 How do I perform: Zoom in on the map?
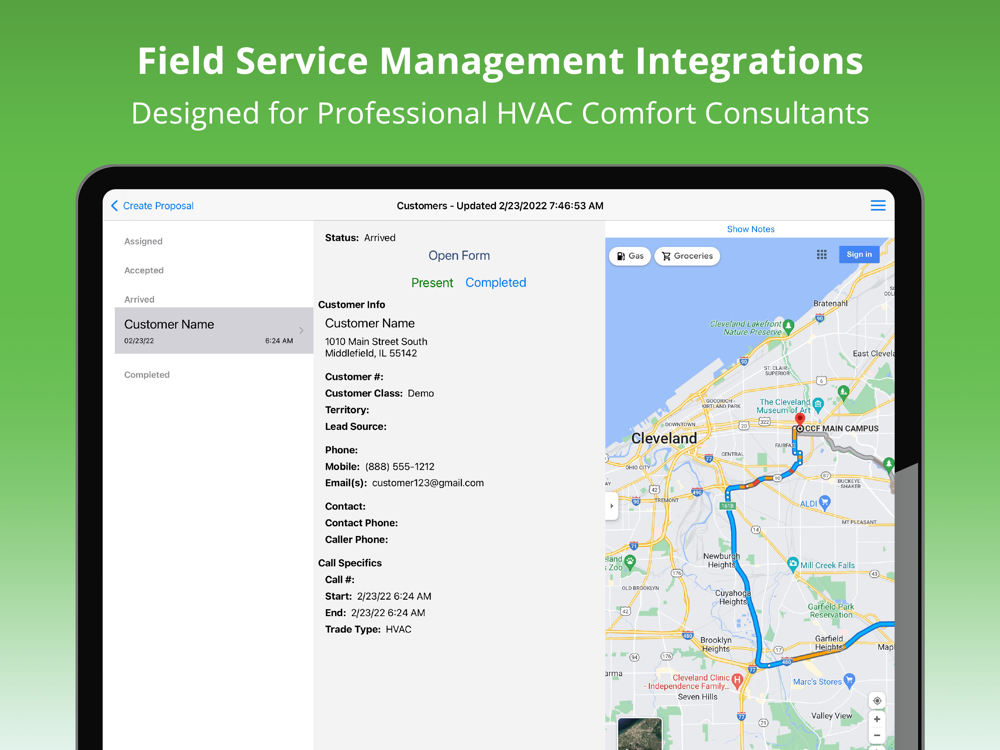pyautogui.click(x=877, y=719)
